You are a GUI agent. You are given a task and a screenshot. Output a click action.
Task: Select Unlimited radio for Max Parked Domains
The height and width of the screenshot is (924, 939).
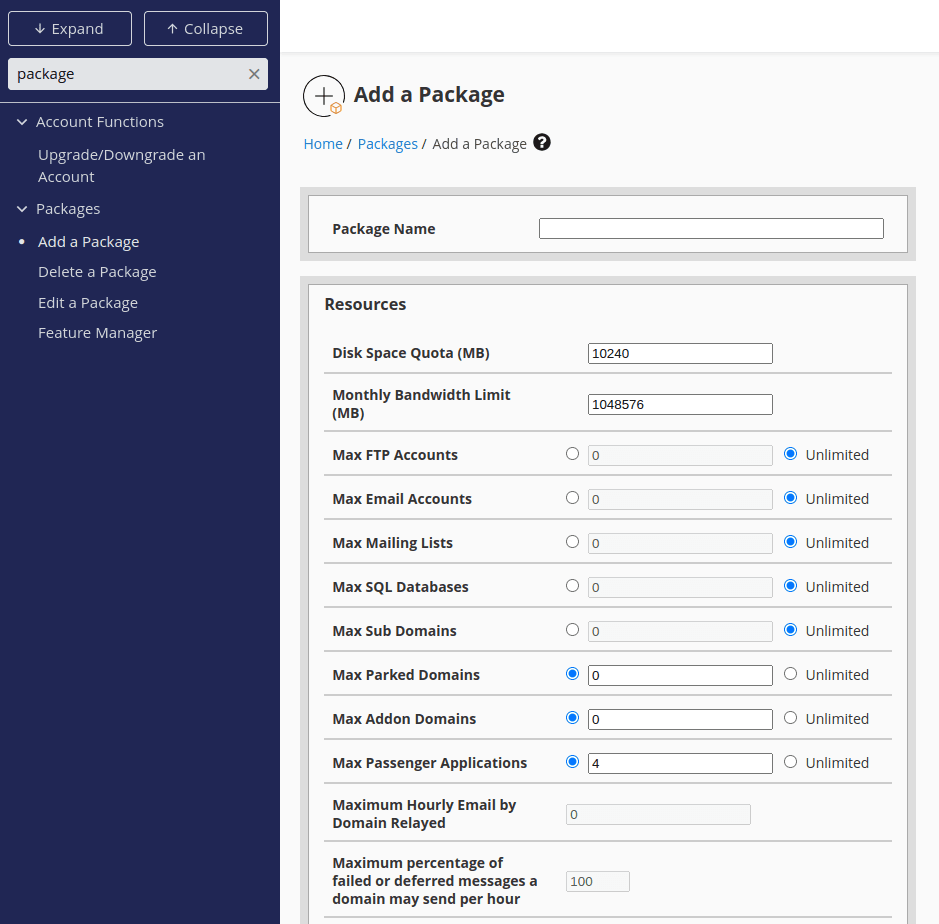(790, 674)
